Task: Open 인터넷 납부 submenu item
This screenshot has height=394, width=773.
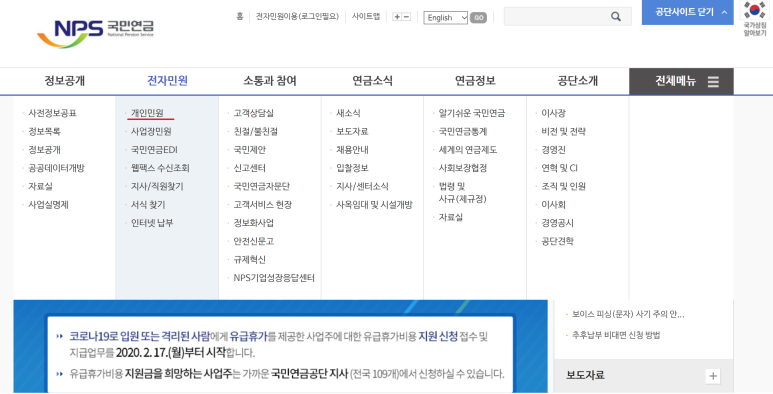Action: [x=152, y=223]
